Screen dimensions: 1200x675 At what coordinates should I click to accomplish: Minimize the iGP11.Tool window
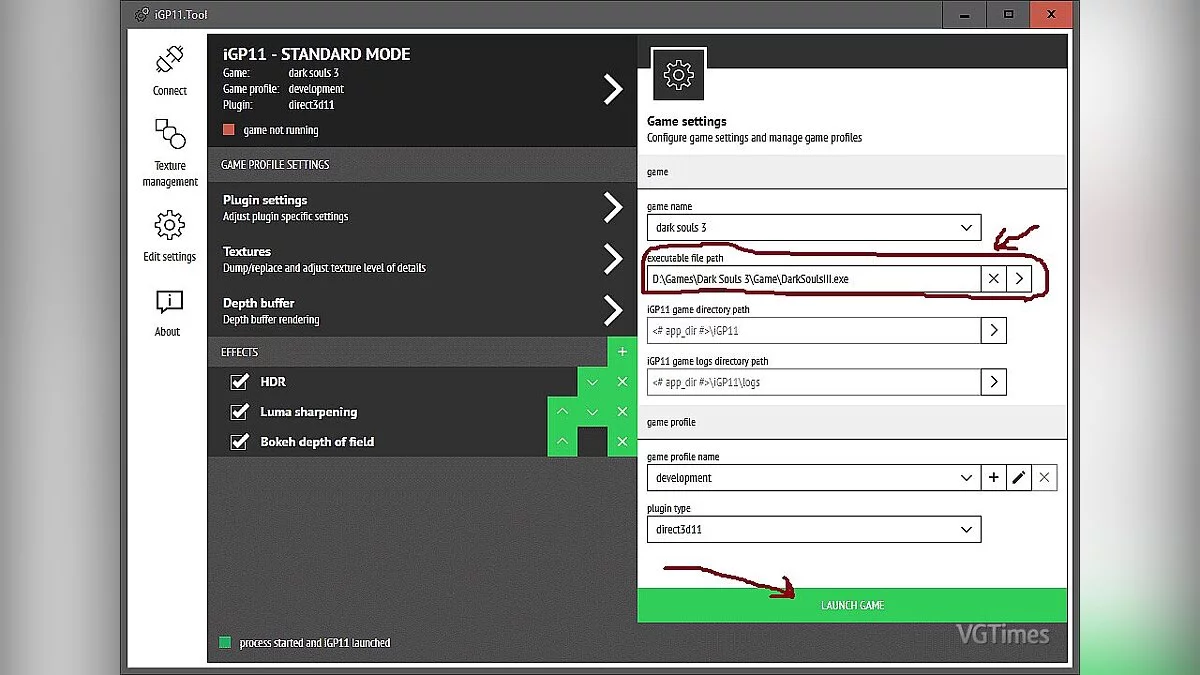click(x=965, y=14)
